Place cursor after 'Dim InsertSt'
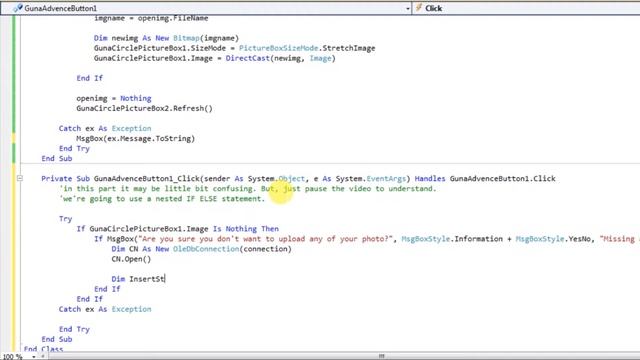Viewport: 640px width, 360px height. tap(165, 279)
